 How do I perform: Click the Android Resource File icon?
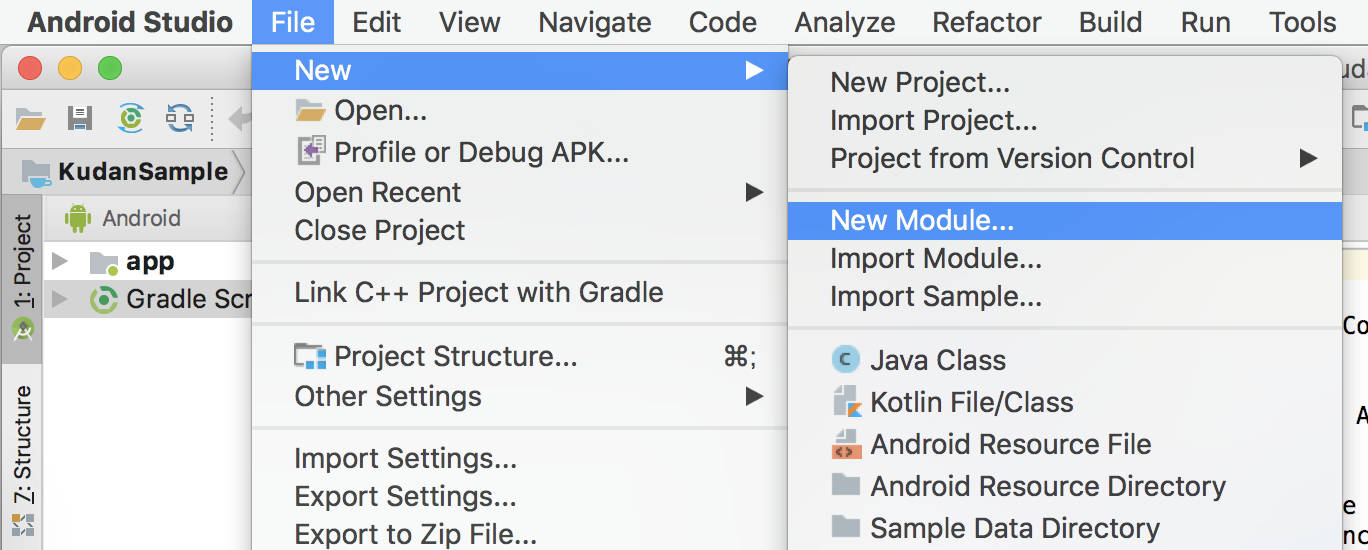coord(846,444)
